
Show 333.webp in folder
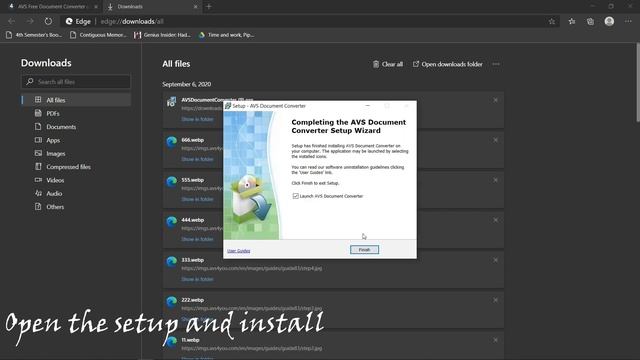coord(197,279)
